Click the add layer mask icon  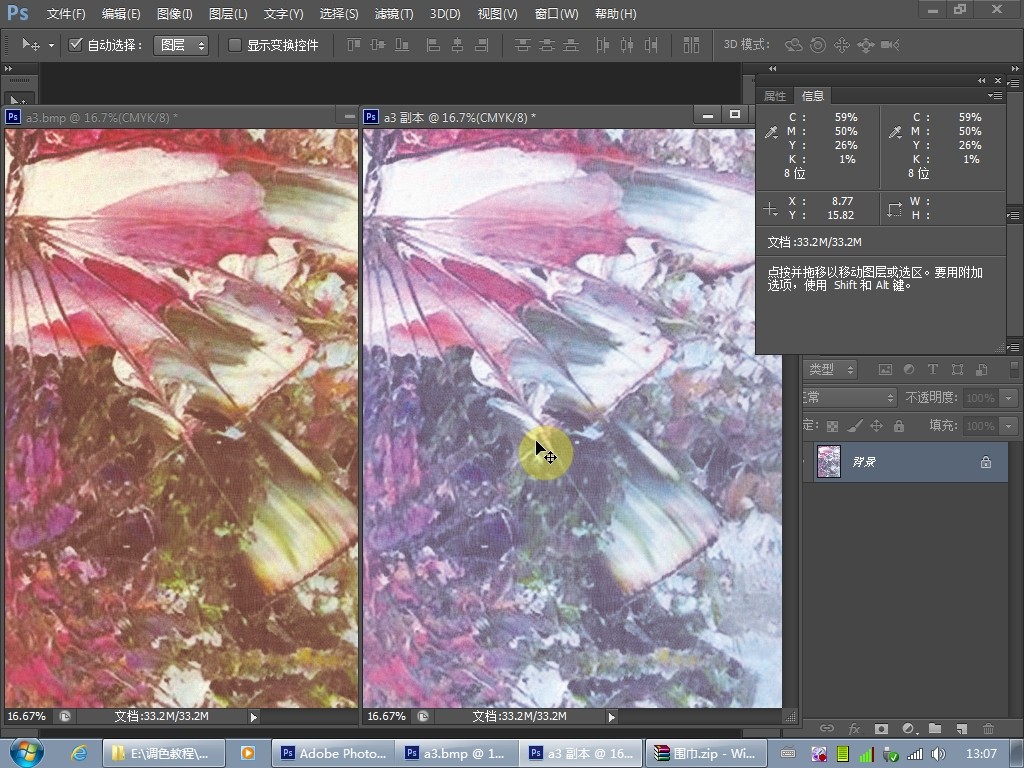tap(881, 729)
